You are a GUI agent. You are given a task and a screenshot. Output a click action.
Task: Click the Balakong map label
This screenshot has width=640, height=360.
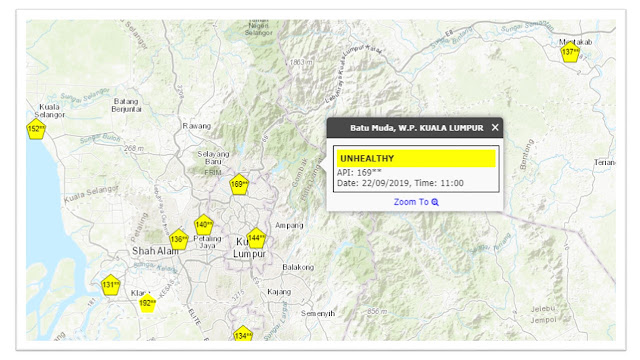298,267
